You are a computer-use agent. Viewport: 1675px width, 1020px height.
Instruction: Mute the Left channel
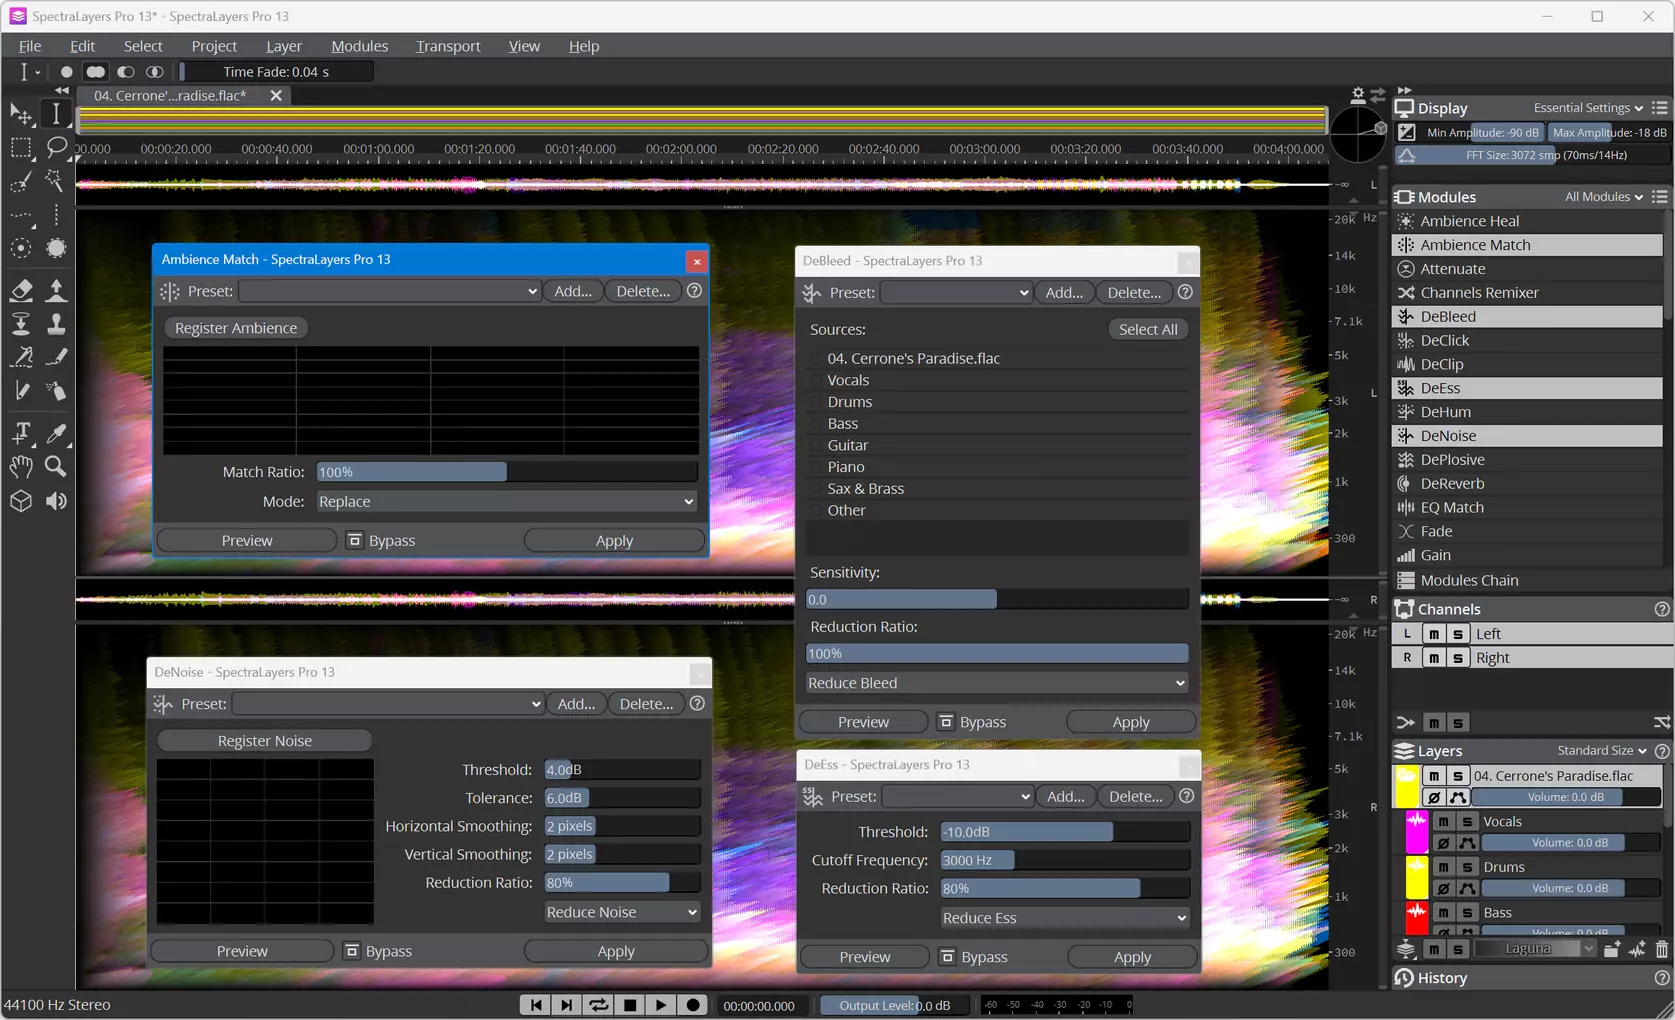(x=1434, y=634)
